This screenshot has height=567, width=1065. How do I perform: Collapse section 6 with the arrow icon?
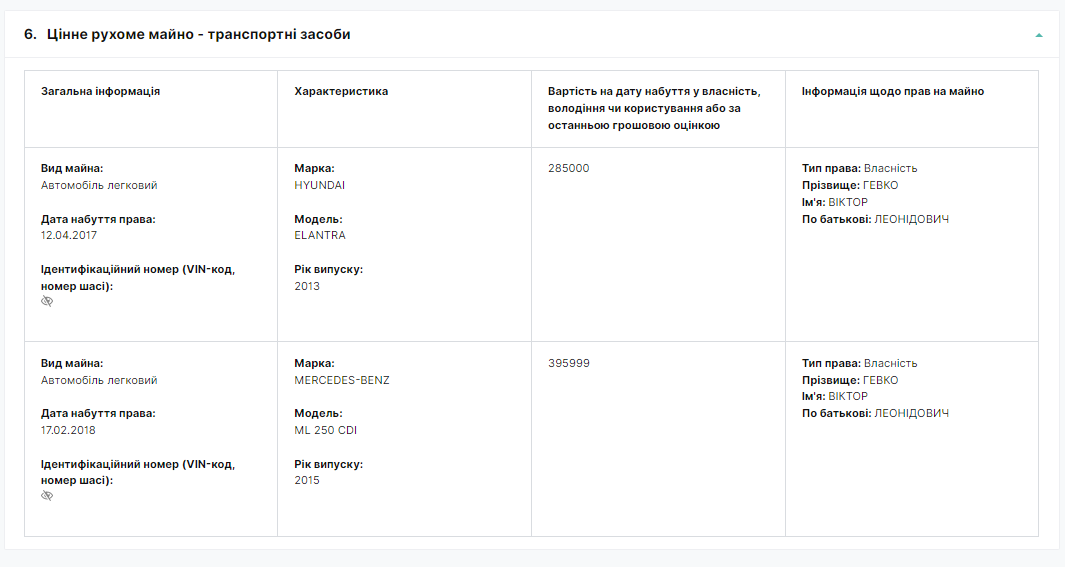pyautogui.click(x=1039, y=35)
